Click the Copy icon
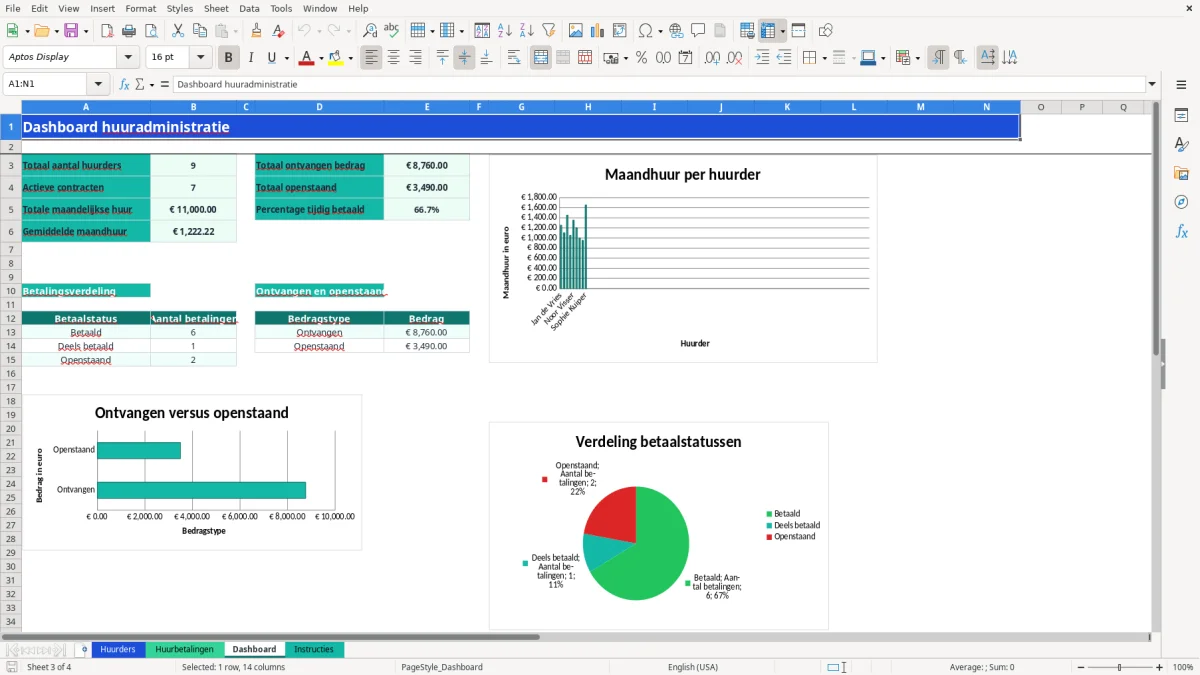Screen dimensions: 1200x675 coord(199,31)
